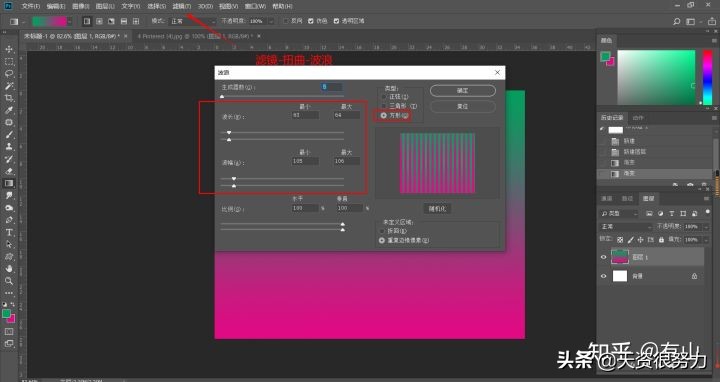Open the Image menu

pos(80,6)
